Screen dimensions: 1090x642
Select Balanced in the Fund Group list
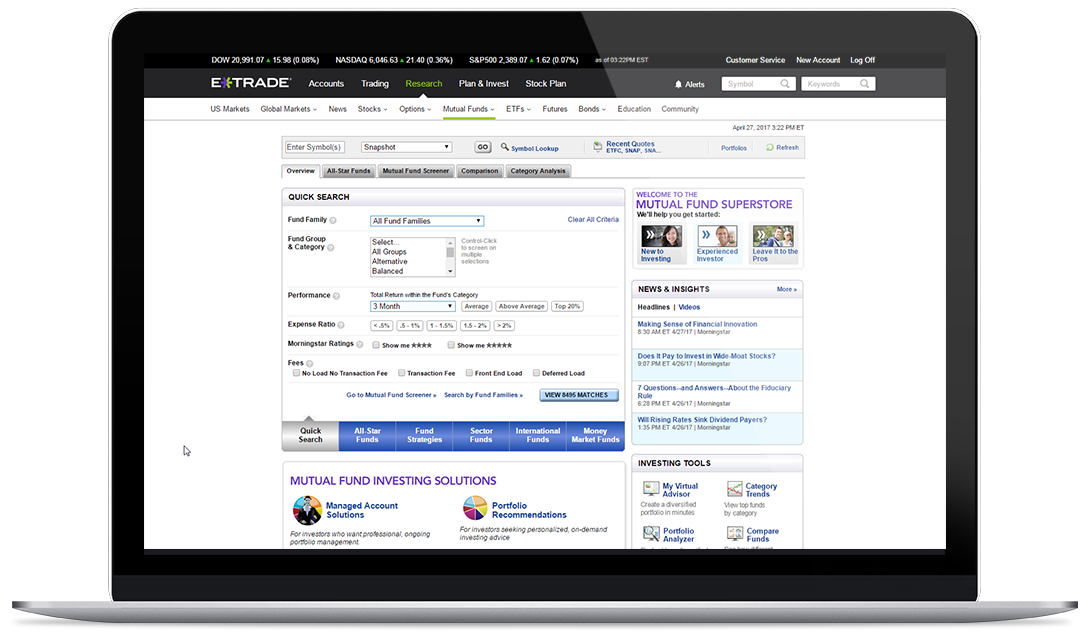click(x=387, y=272)
